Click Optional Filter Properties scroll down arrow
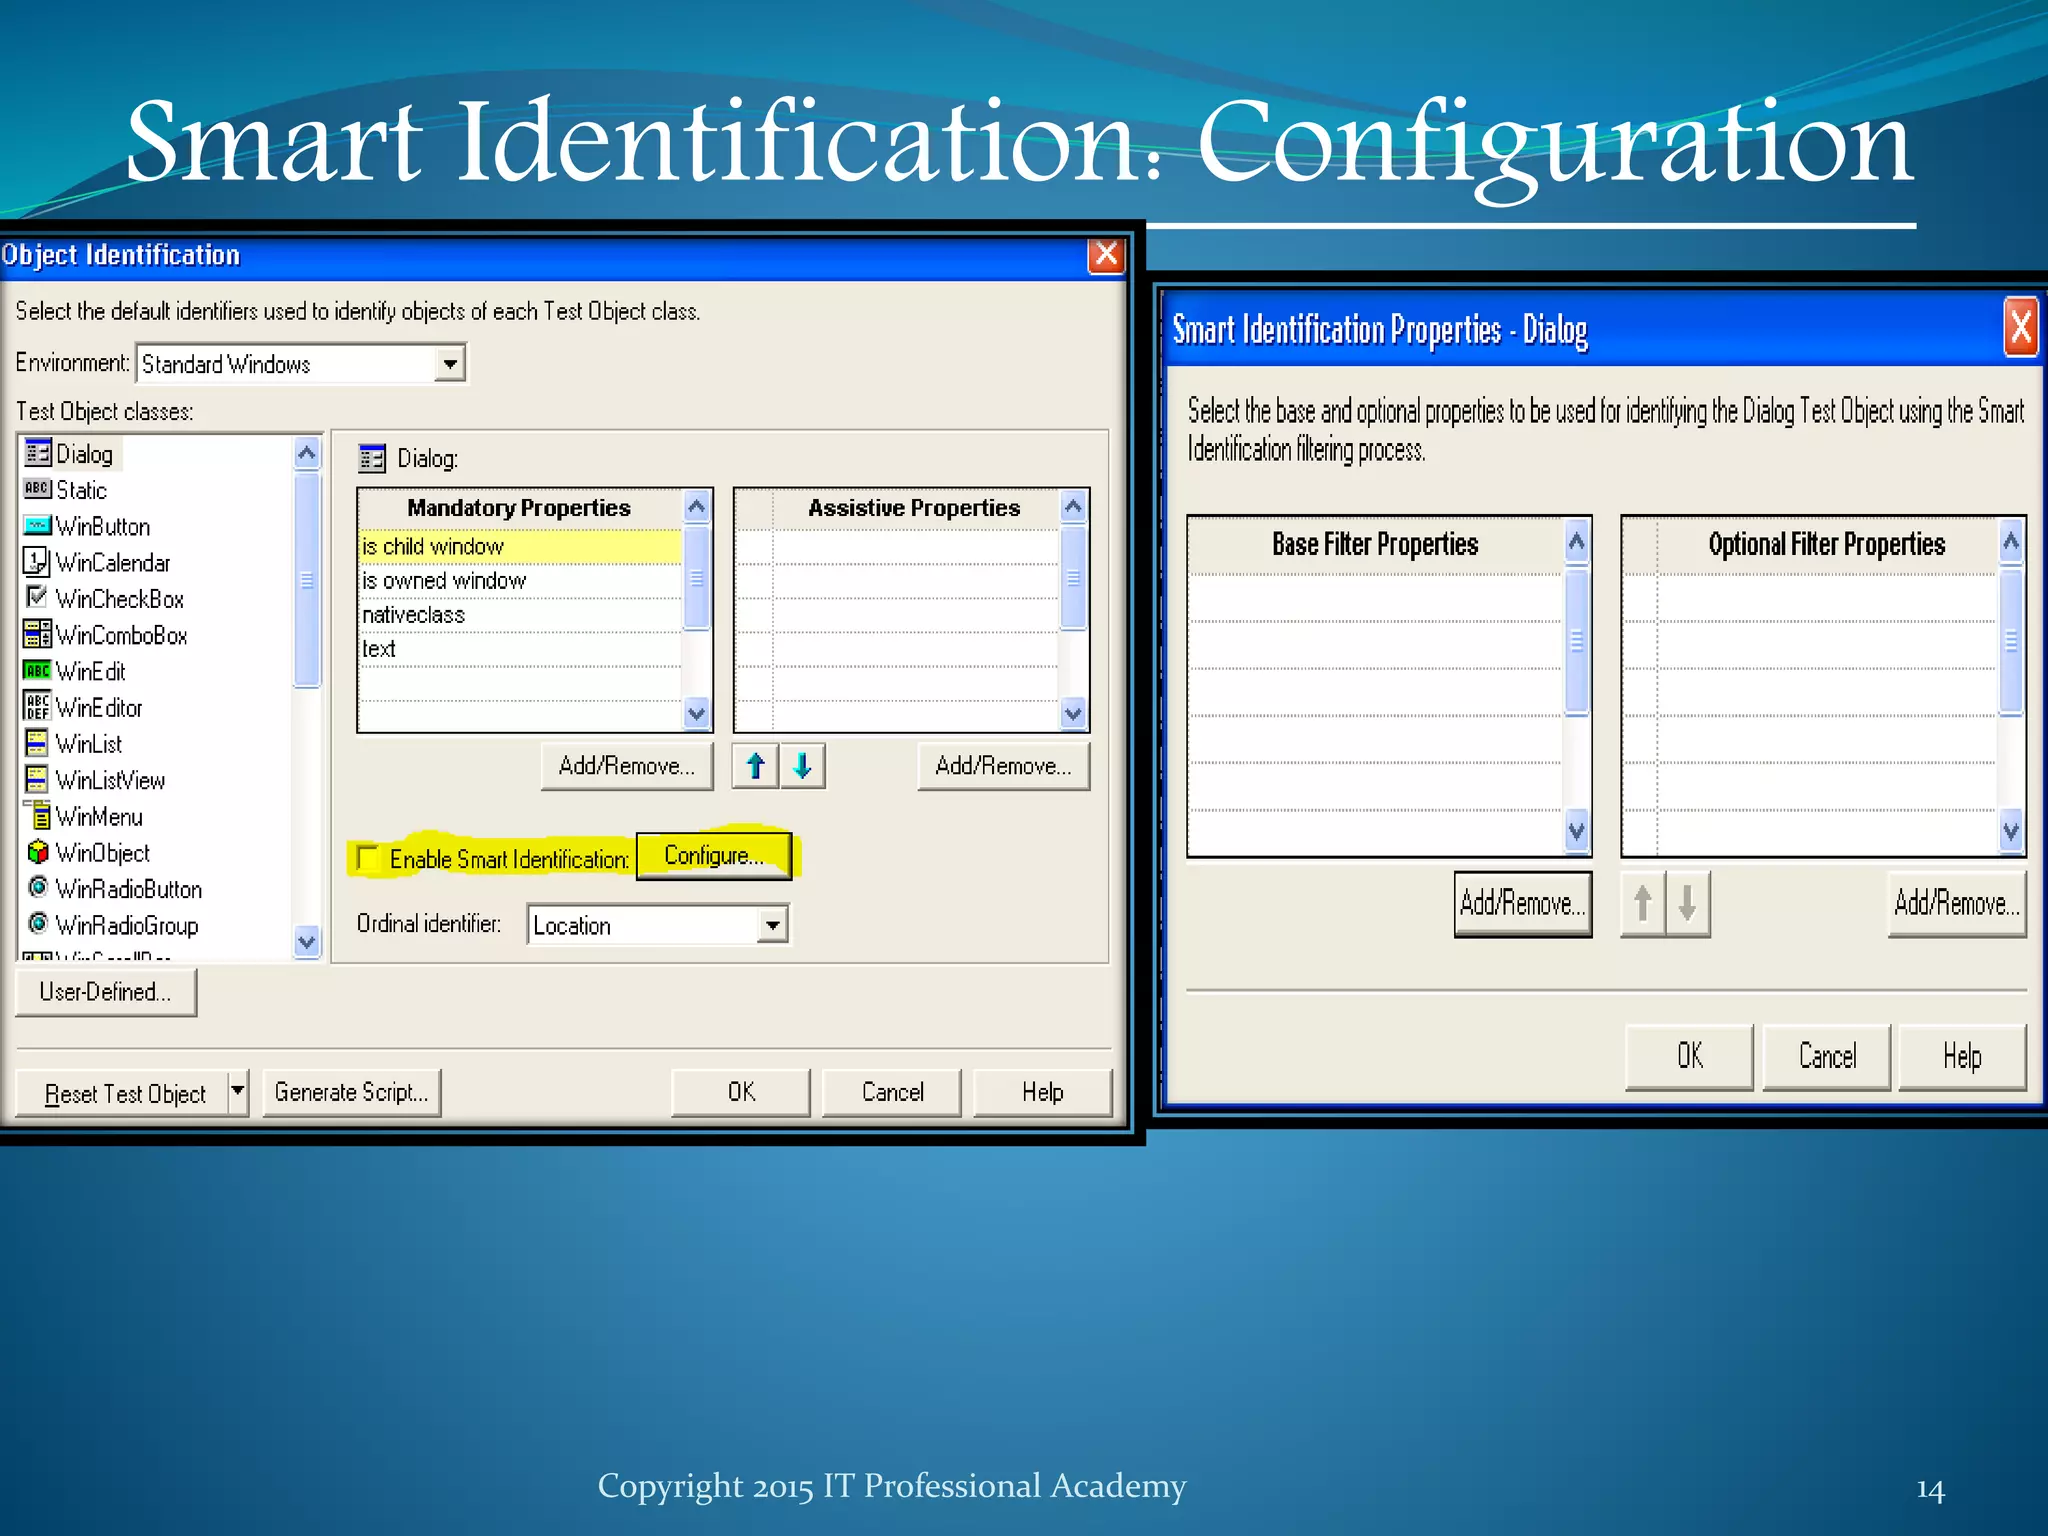Image resolution: width=2048 pixels, height=1536 pixels. pos(2011,831)
